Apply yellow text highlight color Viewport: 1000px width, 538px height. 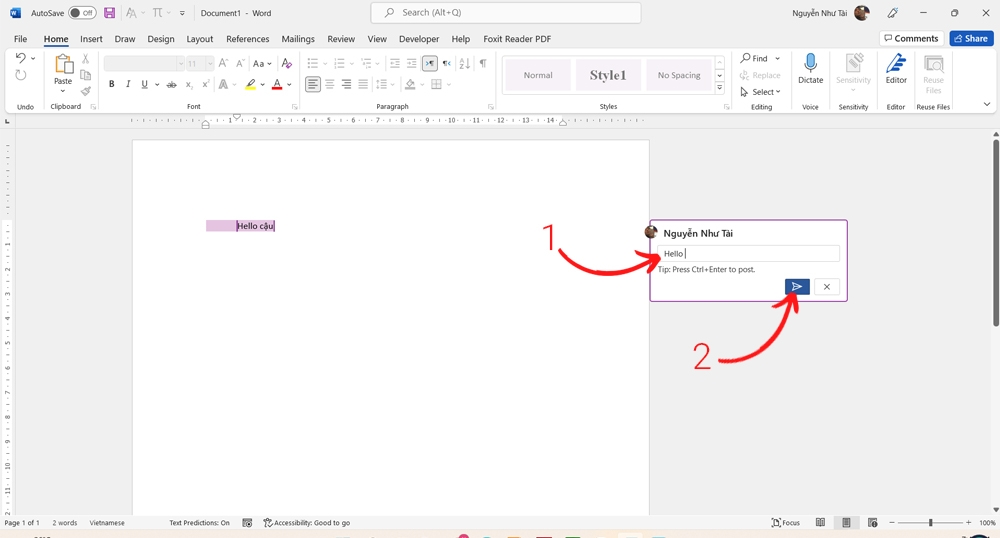[251, 84]
